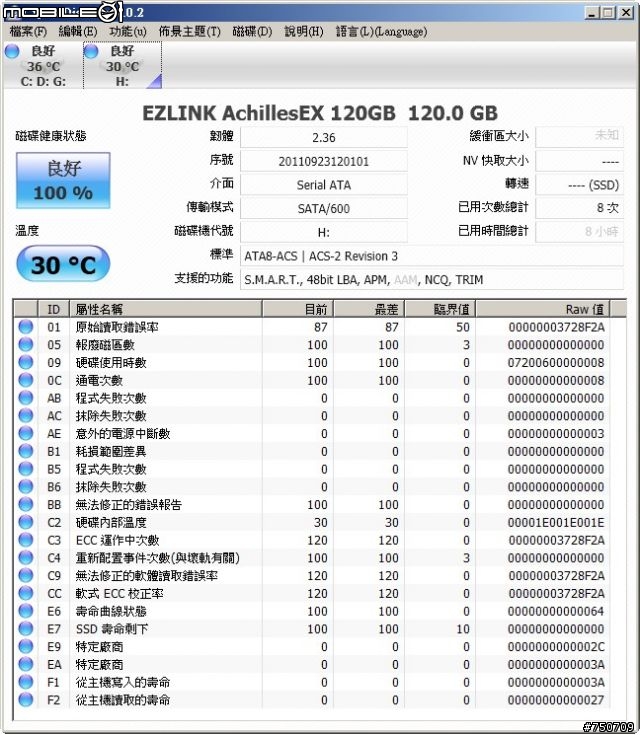Click the status orb on H: tab

pos(91,51)
